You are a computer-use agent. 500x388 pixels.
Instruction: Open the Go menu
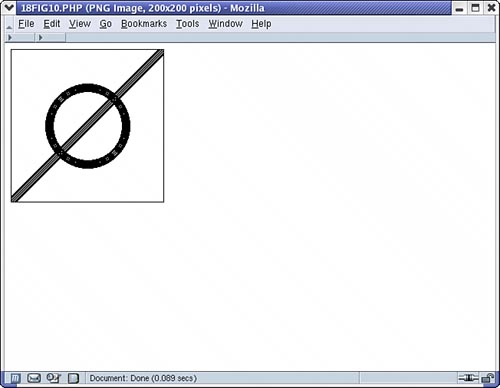(x=106, y=24)
